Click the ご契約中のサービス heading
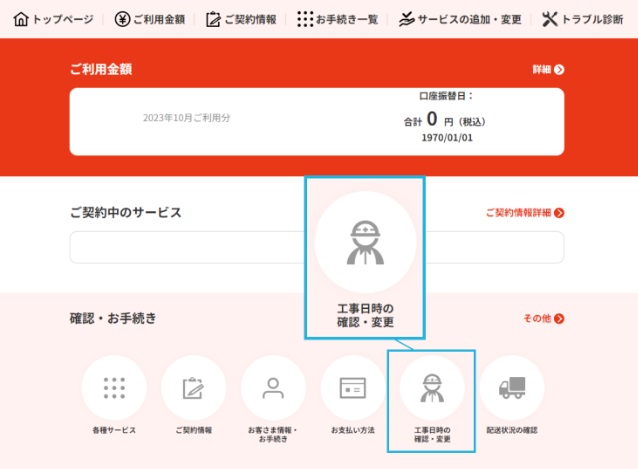 [125, 212]
